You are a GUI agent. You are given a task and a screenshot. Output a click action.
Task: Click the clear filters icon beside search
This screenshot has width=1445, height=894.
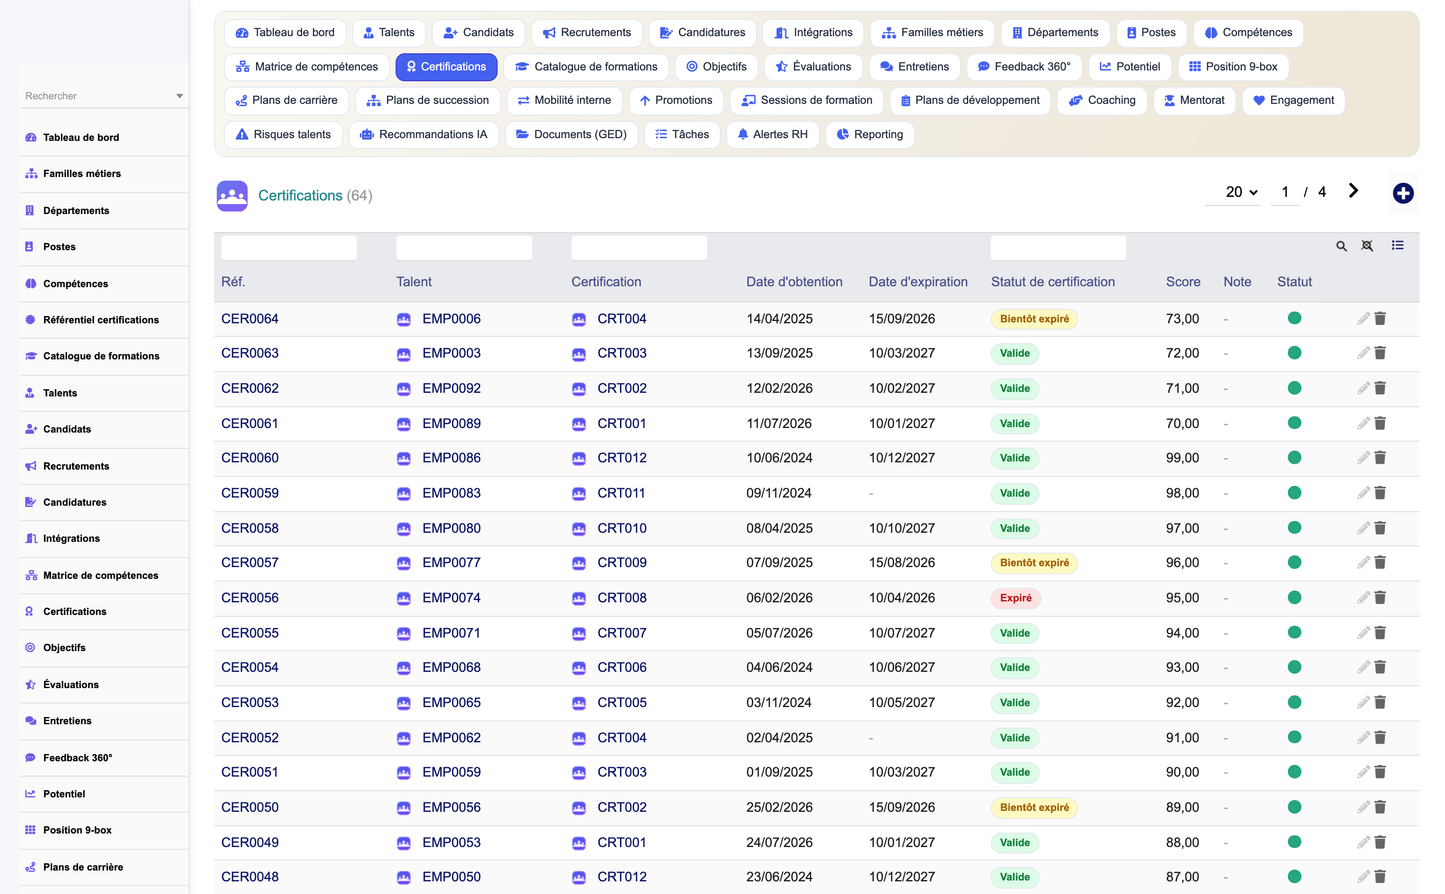[x=1367, y=246]
